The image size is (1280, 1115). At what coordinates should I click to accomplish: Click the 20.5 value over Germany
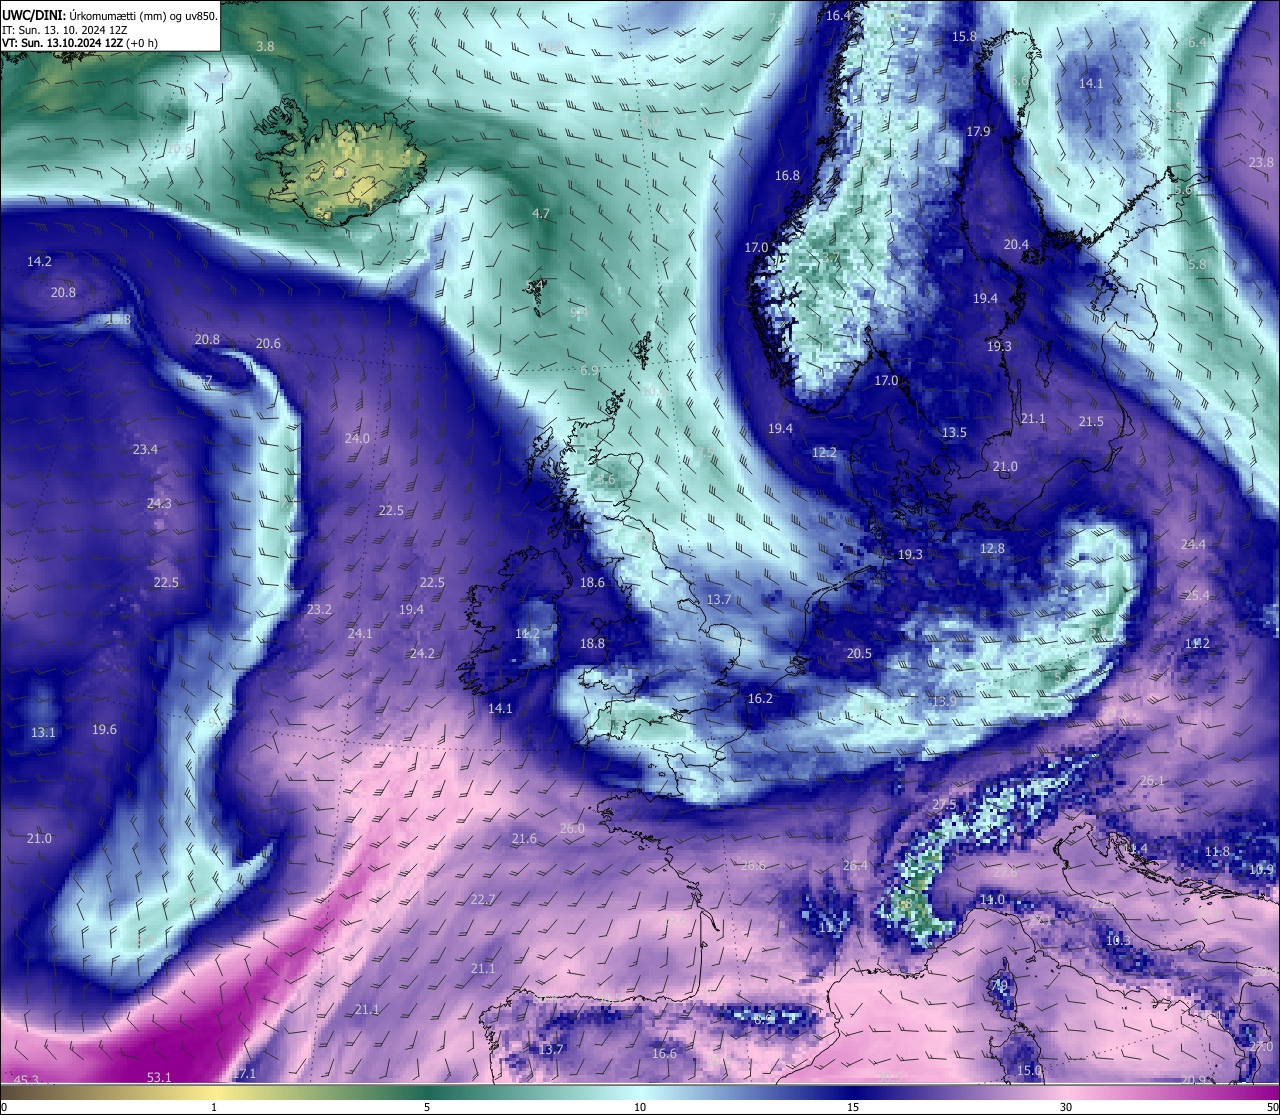coord(859,654)
